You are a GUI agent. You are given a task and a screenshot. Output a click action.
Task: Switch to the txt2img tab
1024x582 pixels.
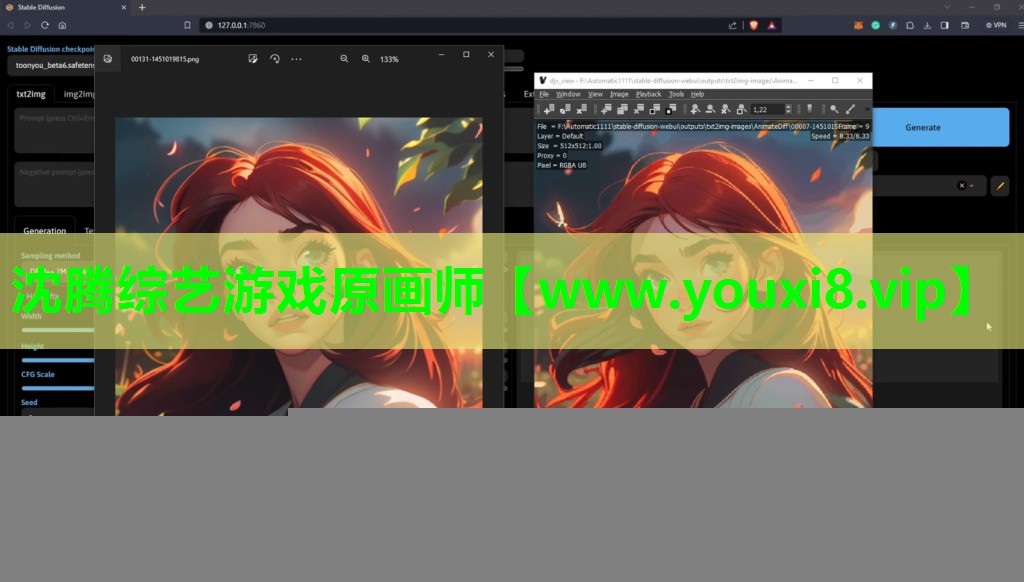[x=31, y=94]
